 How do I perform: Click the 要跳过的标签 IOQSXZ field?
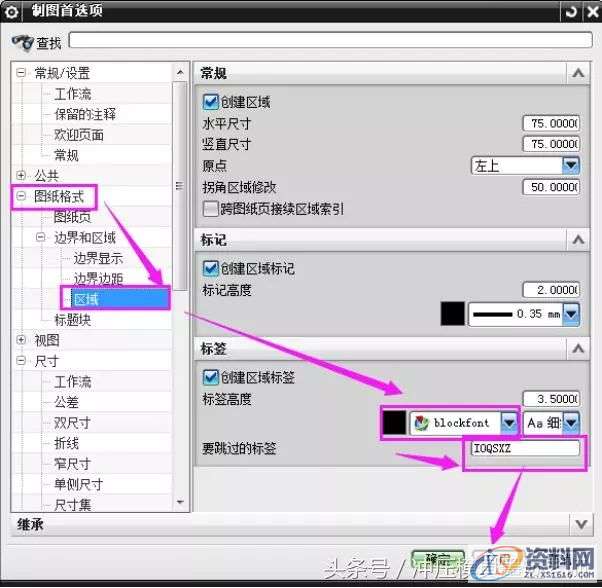click(x=525, y=448)
